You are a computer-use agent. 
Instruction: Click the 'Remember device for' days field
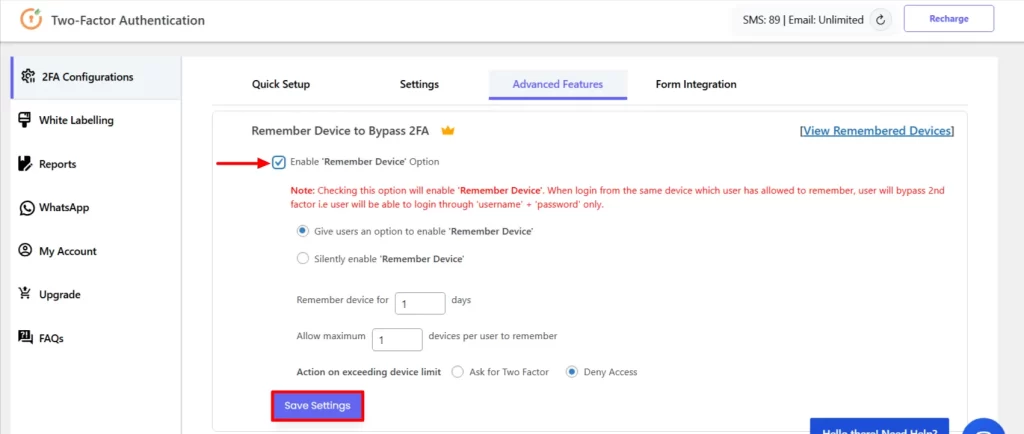coord(420,303)
